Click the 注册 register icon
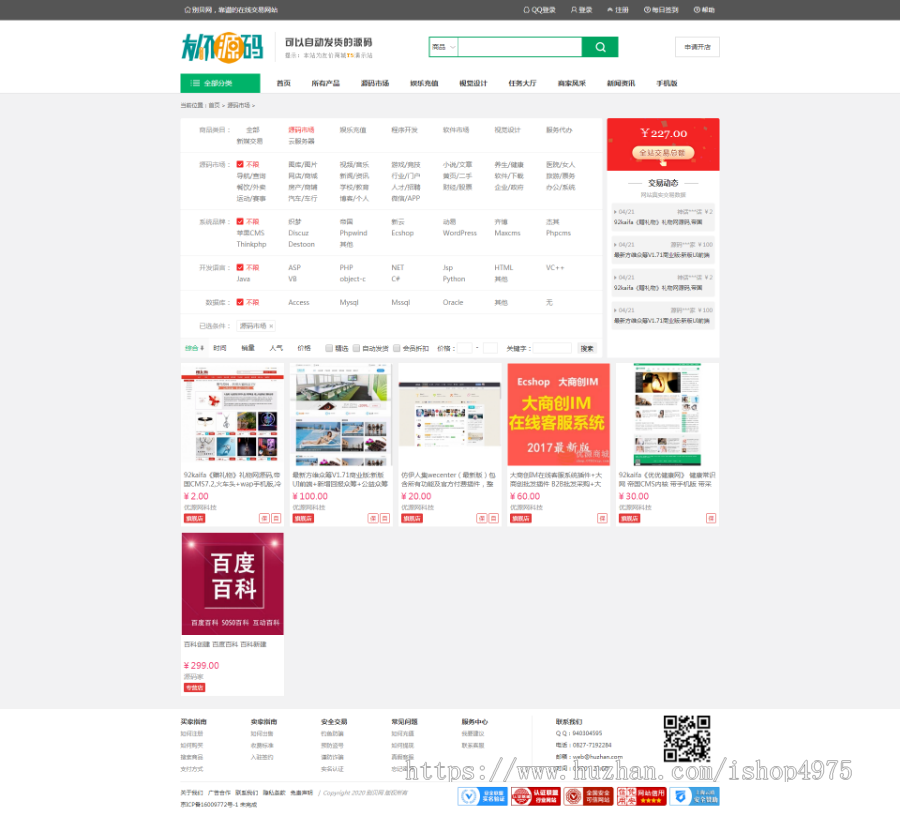Image resolution: width=900 pixels, height=815 pixels. [610, 10]
